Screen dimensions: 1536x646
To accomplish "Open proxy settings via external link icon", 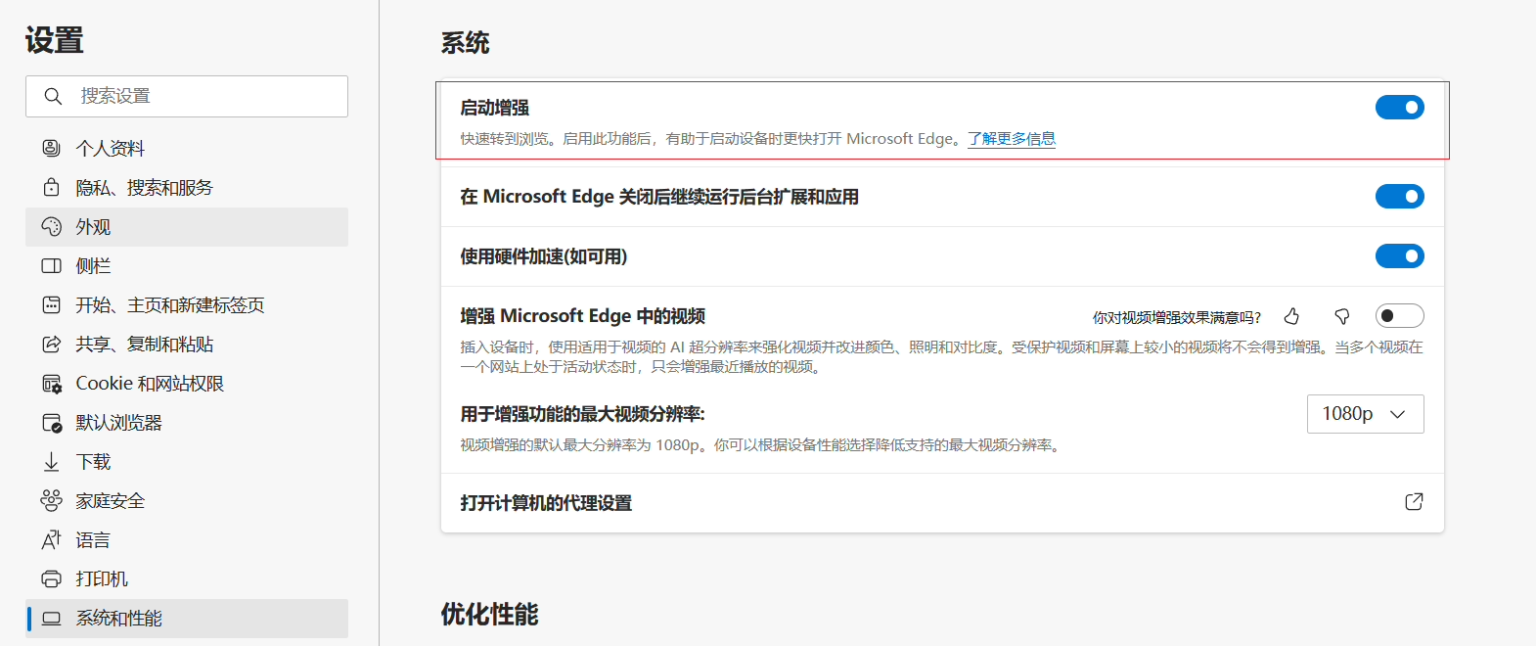I will [x=1414, y=502].
